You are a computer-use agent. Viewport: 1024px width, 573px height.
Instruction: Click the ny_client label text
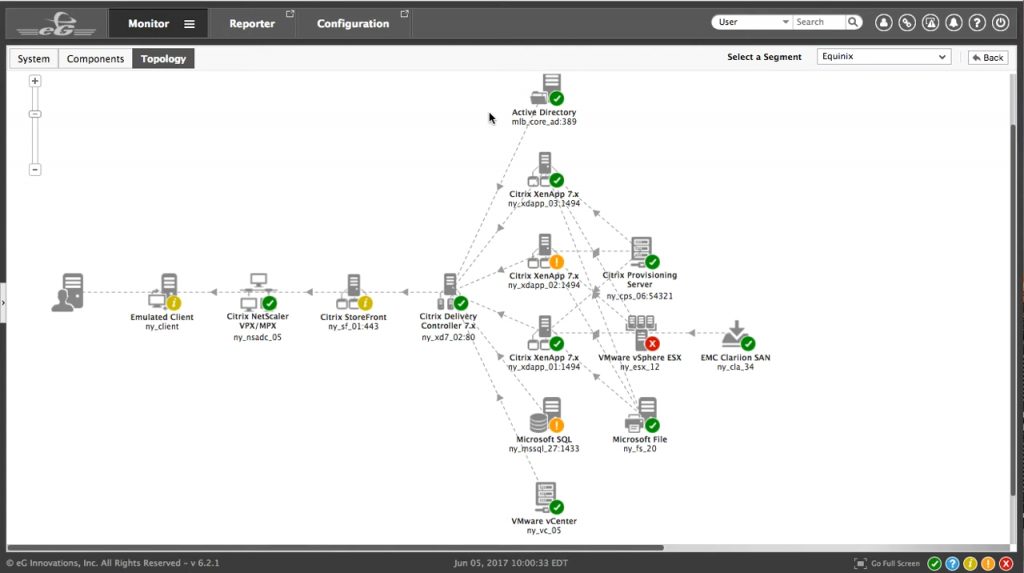[x=162, y=327]
